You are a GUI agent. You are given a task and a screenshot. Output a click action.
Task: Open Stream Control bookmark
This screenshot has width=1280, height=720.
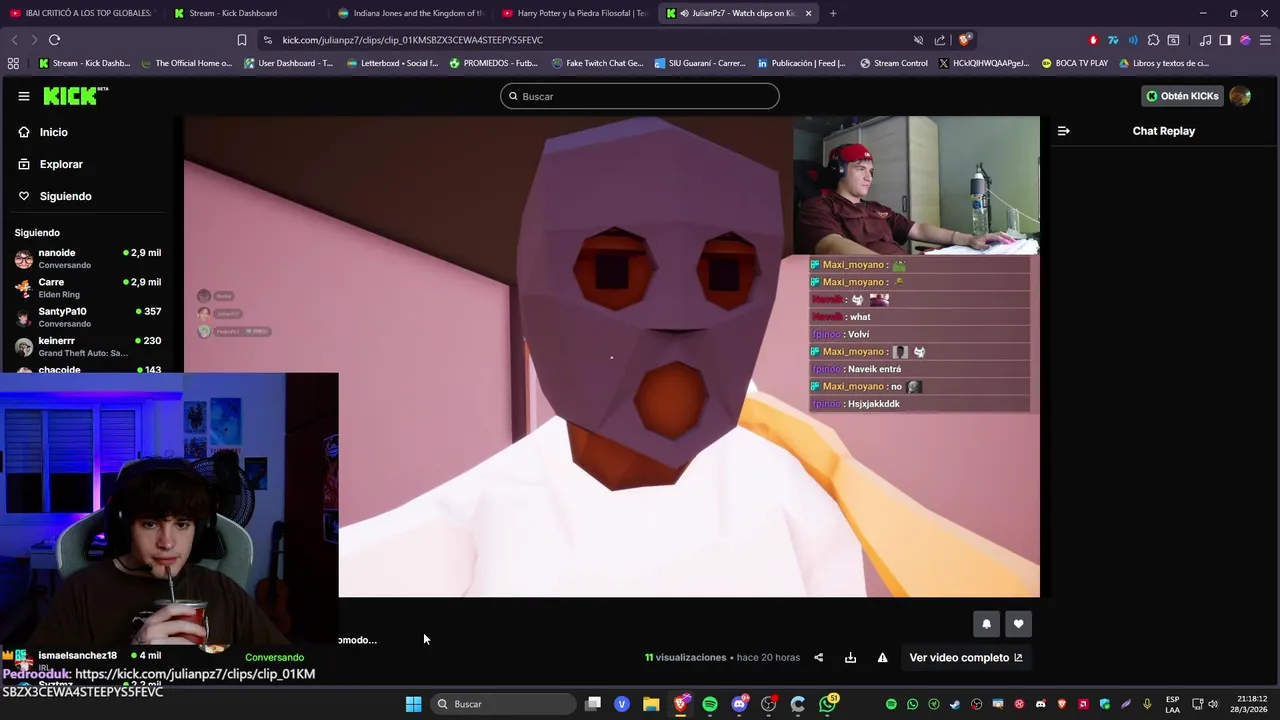[x=893, y=63]
